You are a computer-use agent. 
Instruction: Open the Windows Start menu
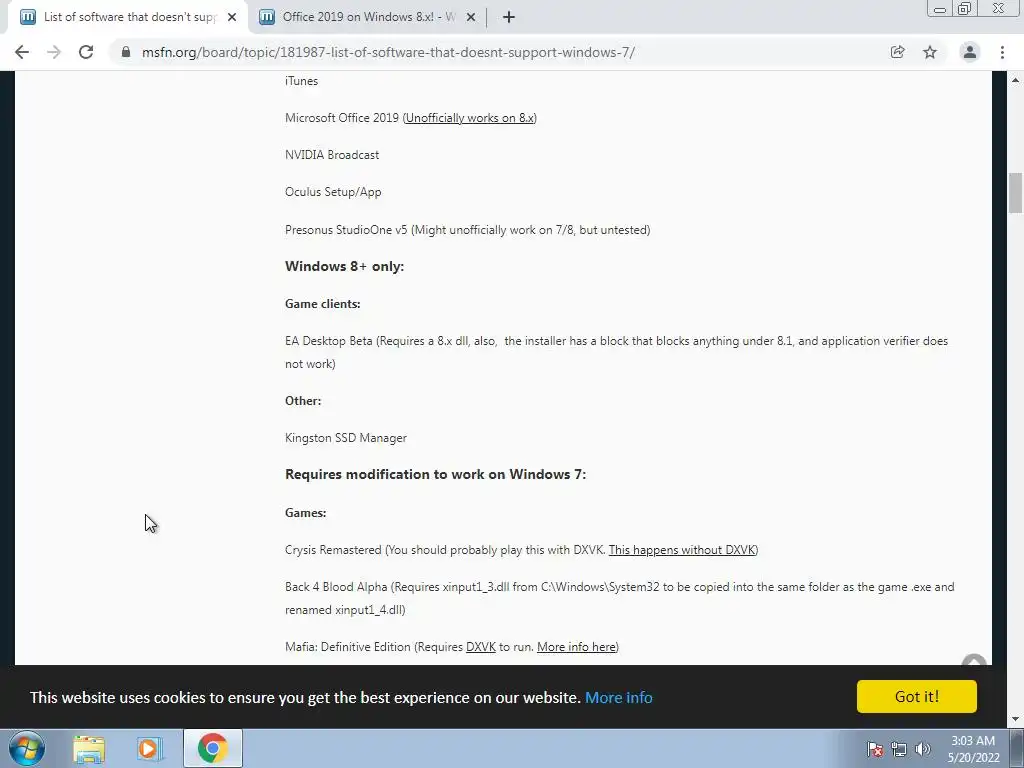[x=27, y=748]
